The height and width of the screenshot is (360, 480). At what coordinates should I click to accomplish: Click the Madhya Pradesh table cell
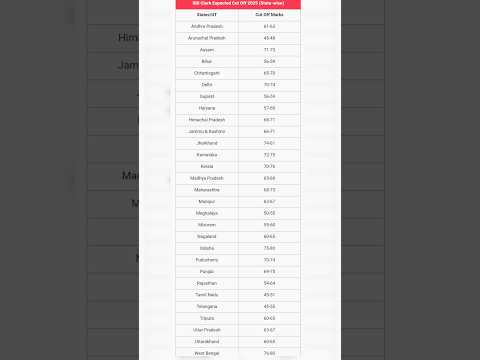click(207, 178)
